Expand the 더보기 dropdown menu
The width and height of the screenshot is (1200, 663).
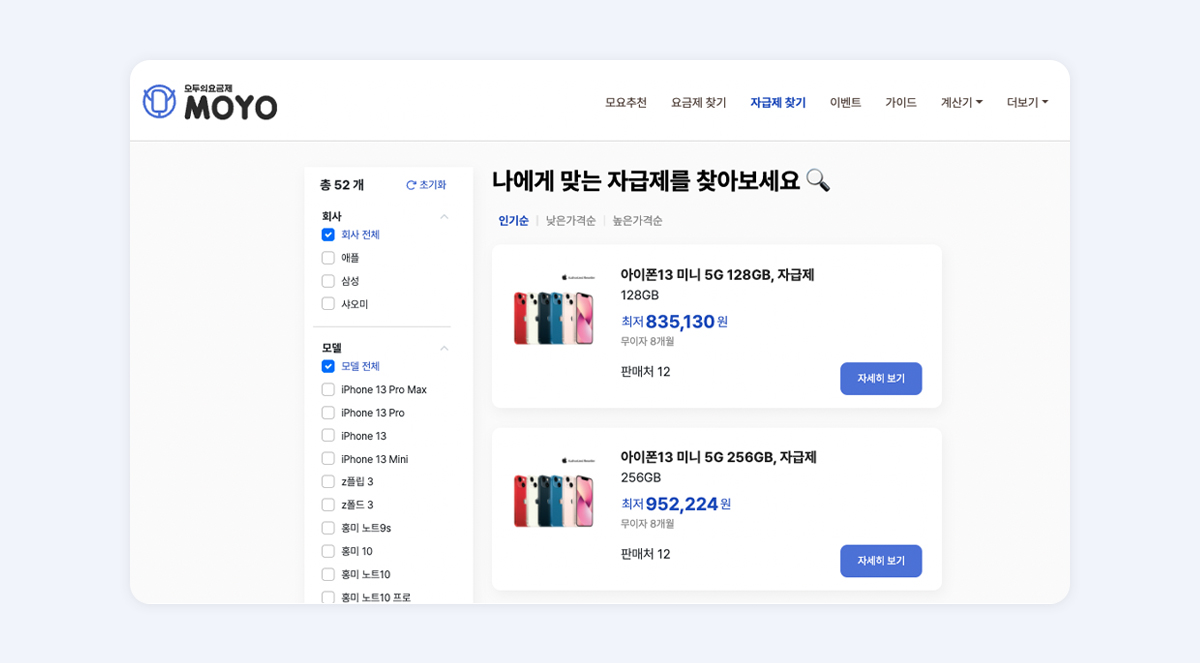tap(1028, 102)
